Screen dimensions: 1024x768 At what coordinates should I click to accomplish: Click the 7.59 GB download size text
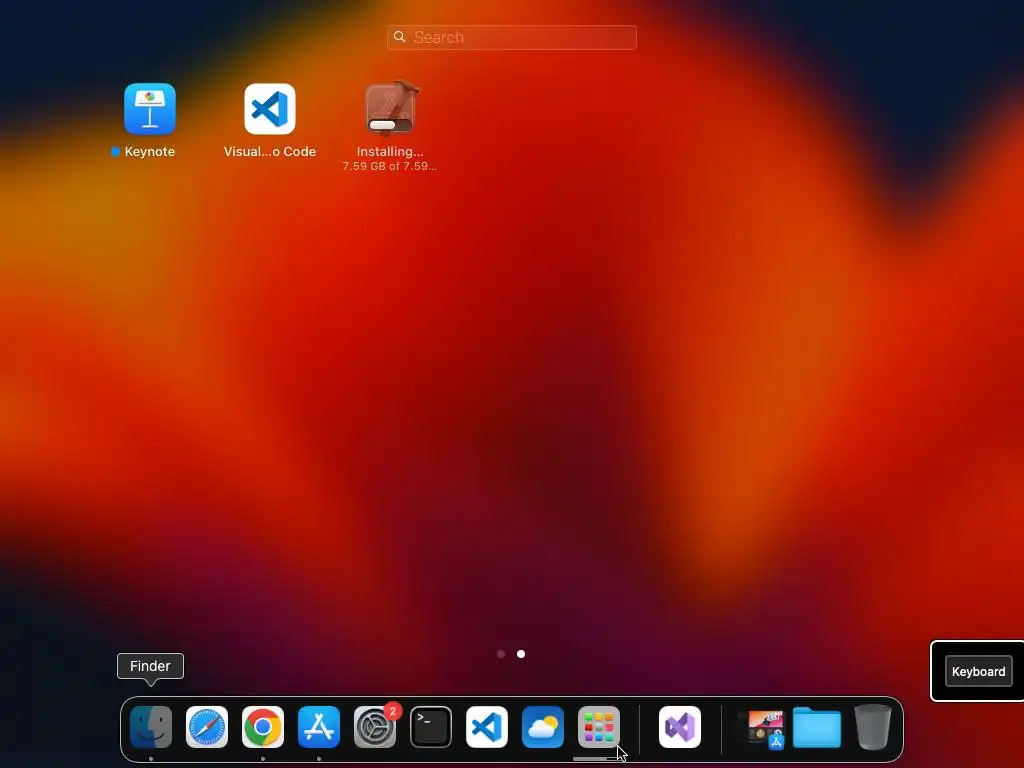(x=390, y=166)
